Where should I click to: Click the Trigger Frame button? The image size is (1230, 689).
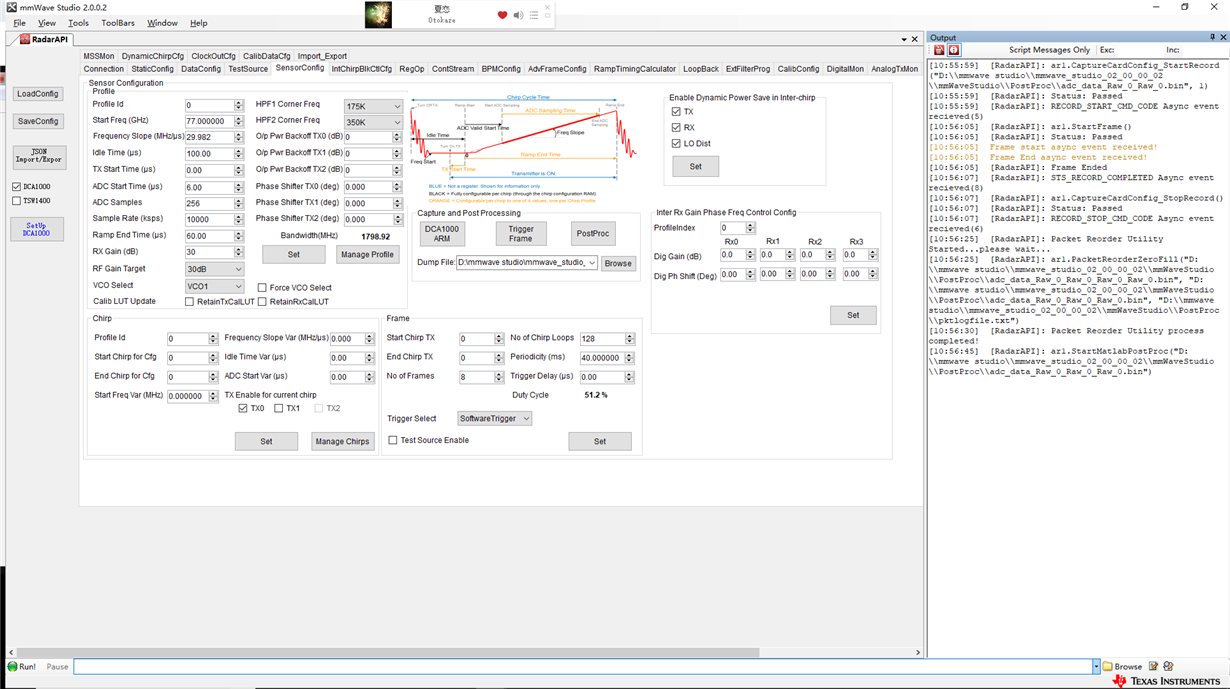click(521, 233)
